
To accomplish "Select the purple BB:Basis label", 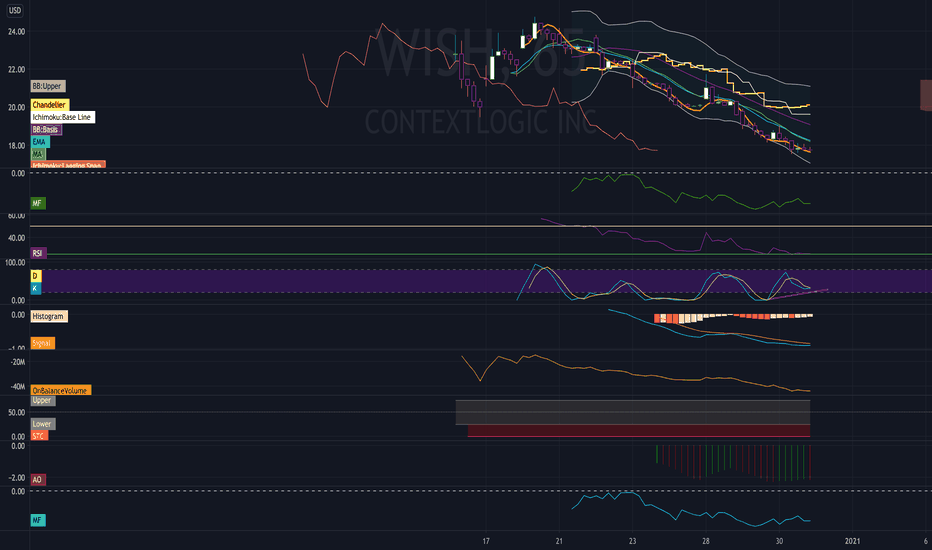I will [46, 130].
